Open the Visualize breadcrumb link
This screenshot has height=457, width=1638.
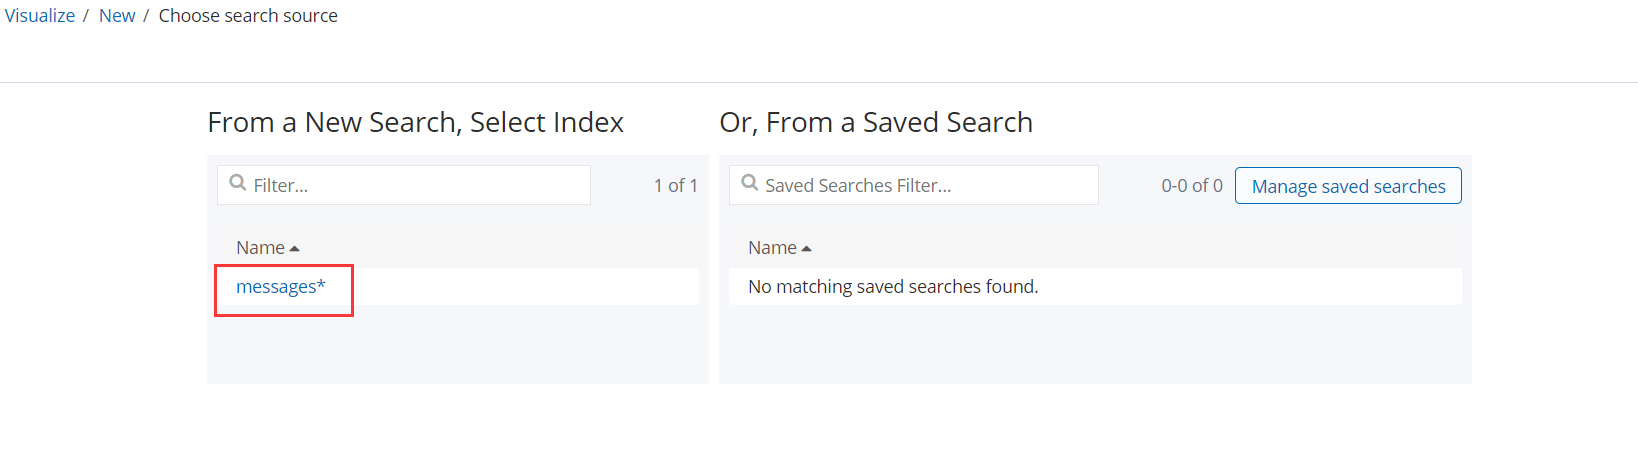(x=40, y=16)
